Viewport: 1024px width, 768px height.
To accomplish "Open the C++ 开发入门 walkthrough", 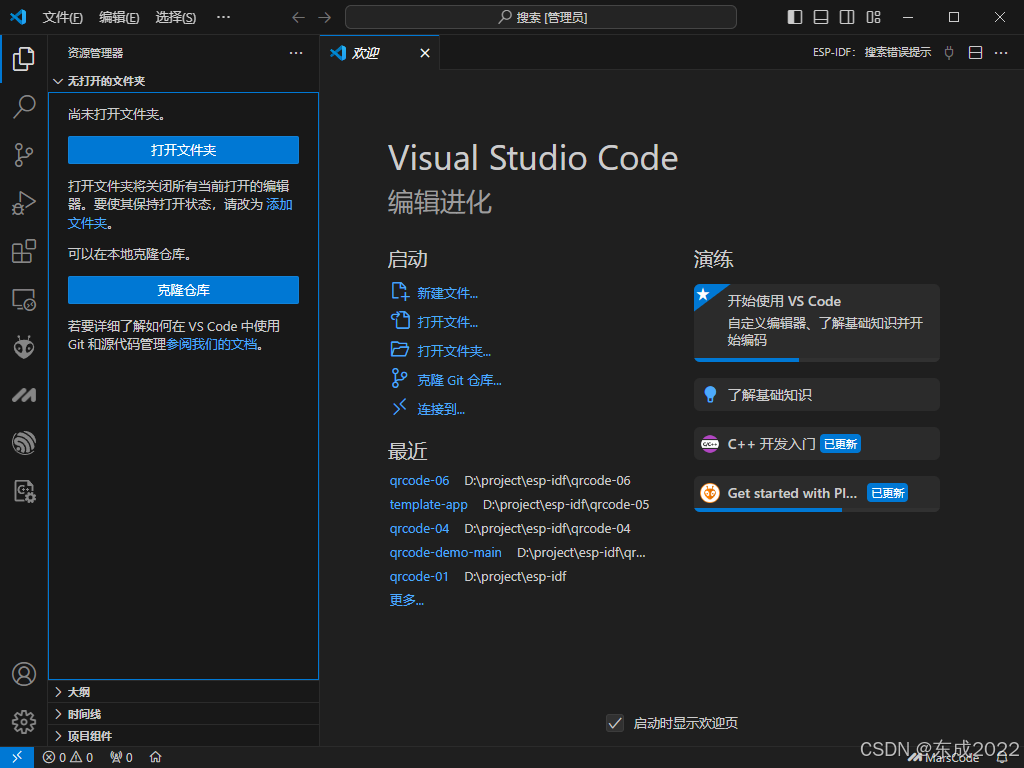I will click(816, 444).
